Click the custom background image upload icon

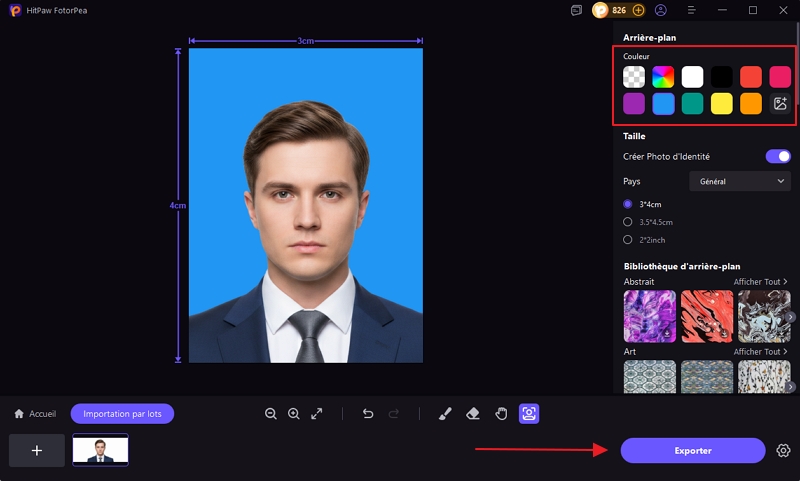(780, 104)
